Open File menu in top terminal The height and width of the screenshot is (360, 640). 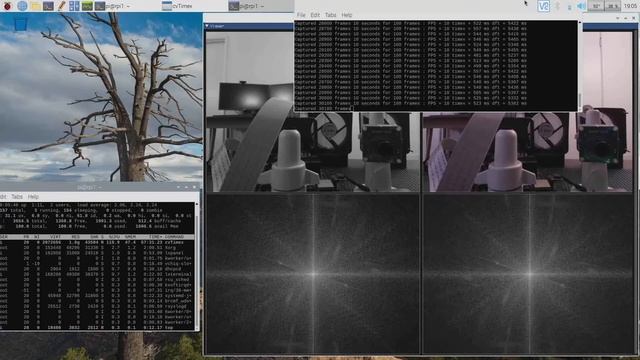(301, 15)
